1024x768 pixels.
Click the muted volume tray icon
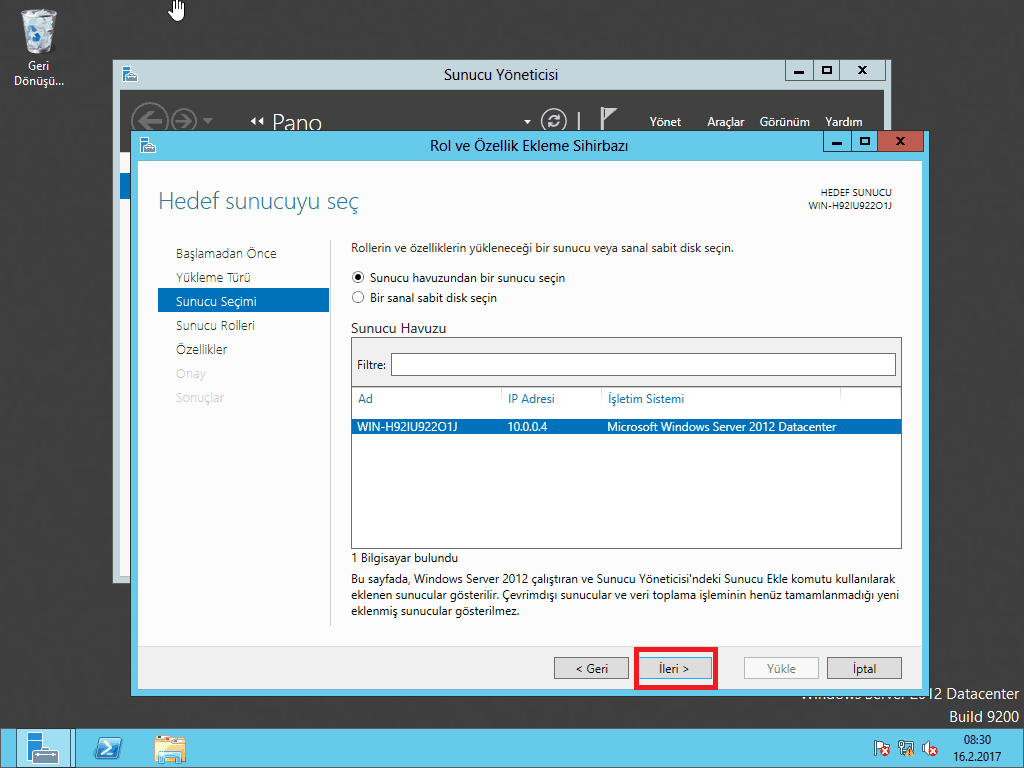[x=930, y=748]
